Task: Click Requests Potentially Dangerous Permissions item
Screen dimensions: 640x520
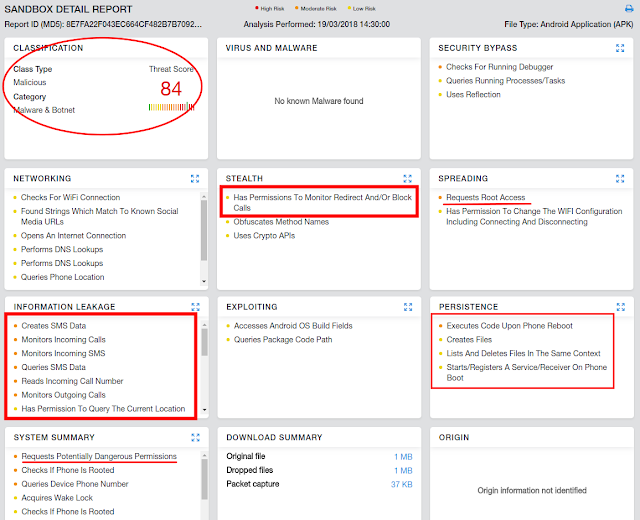Action: [98, 457]
